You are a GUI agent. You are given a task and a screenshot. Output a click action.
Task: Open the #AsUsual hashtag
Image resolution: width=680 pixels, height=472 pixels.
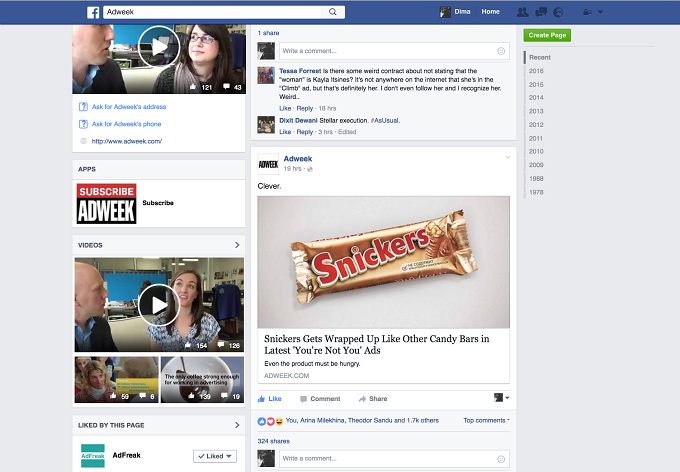click(x=385, y=121)
